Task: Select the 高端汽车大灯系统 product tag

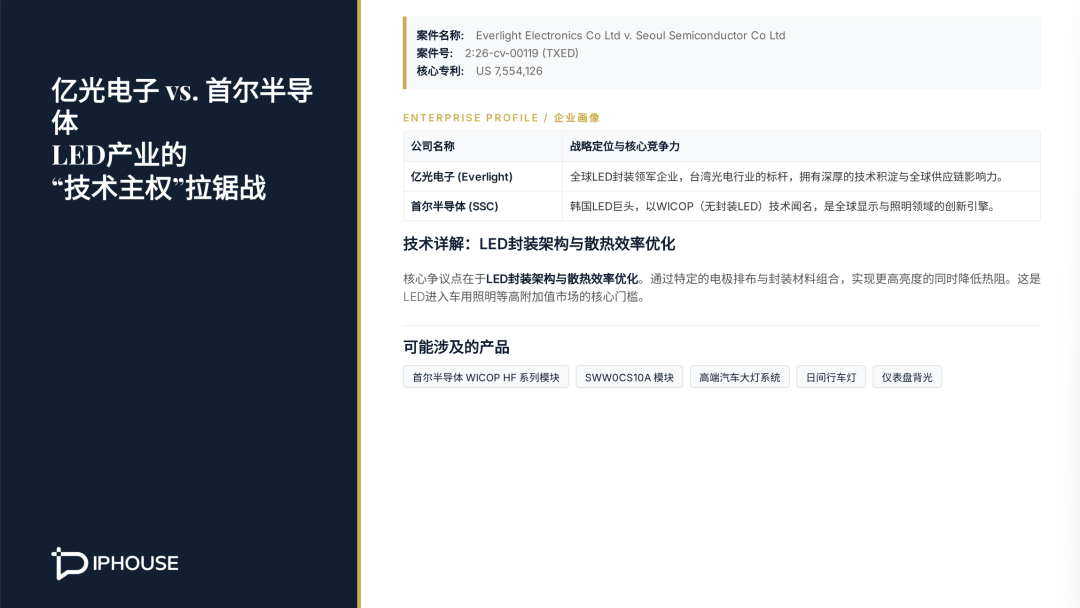Action: 739,377
